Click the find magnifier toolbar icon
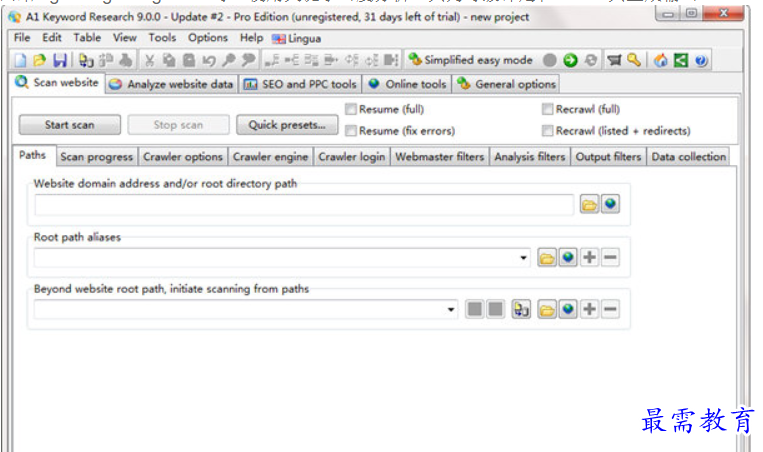This screenshot has height=452, width=763. pos(228,60)
